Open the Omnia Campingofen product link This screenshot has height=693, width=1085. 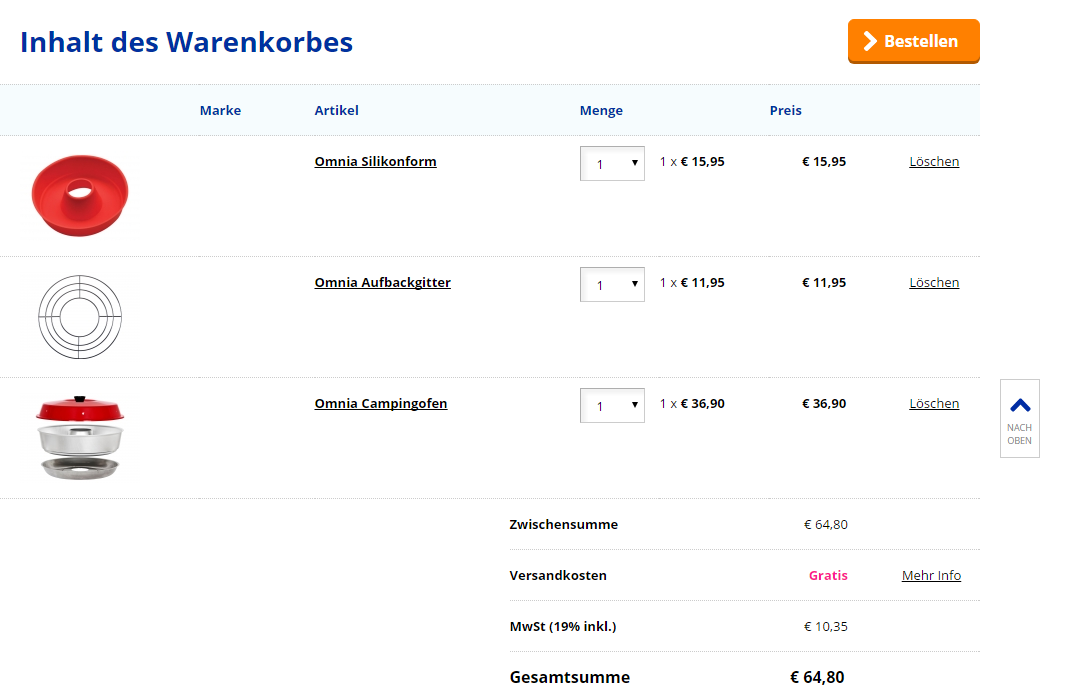coord(381,404)
